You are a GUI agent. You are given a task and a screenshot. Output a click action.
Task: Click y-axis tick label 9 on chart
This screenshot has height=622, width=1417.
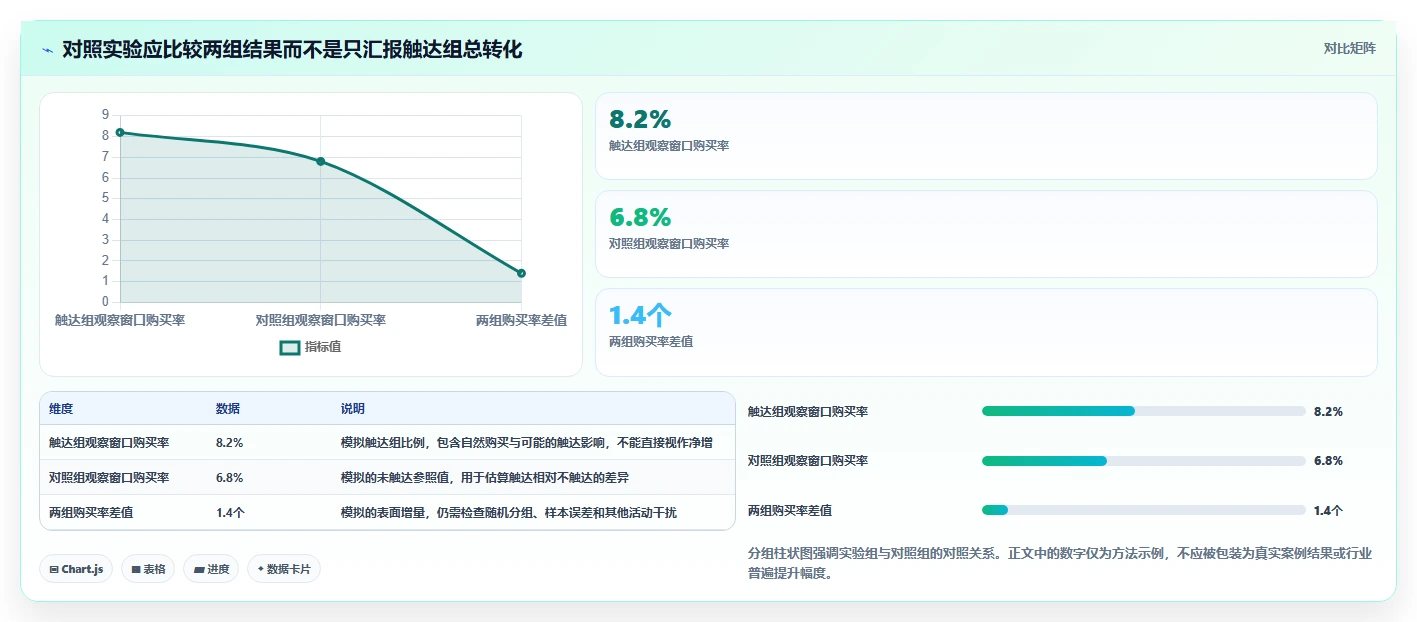coord(105,115)
